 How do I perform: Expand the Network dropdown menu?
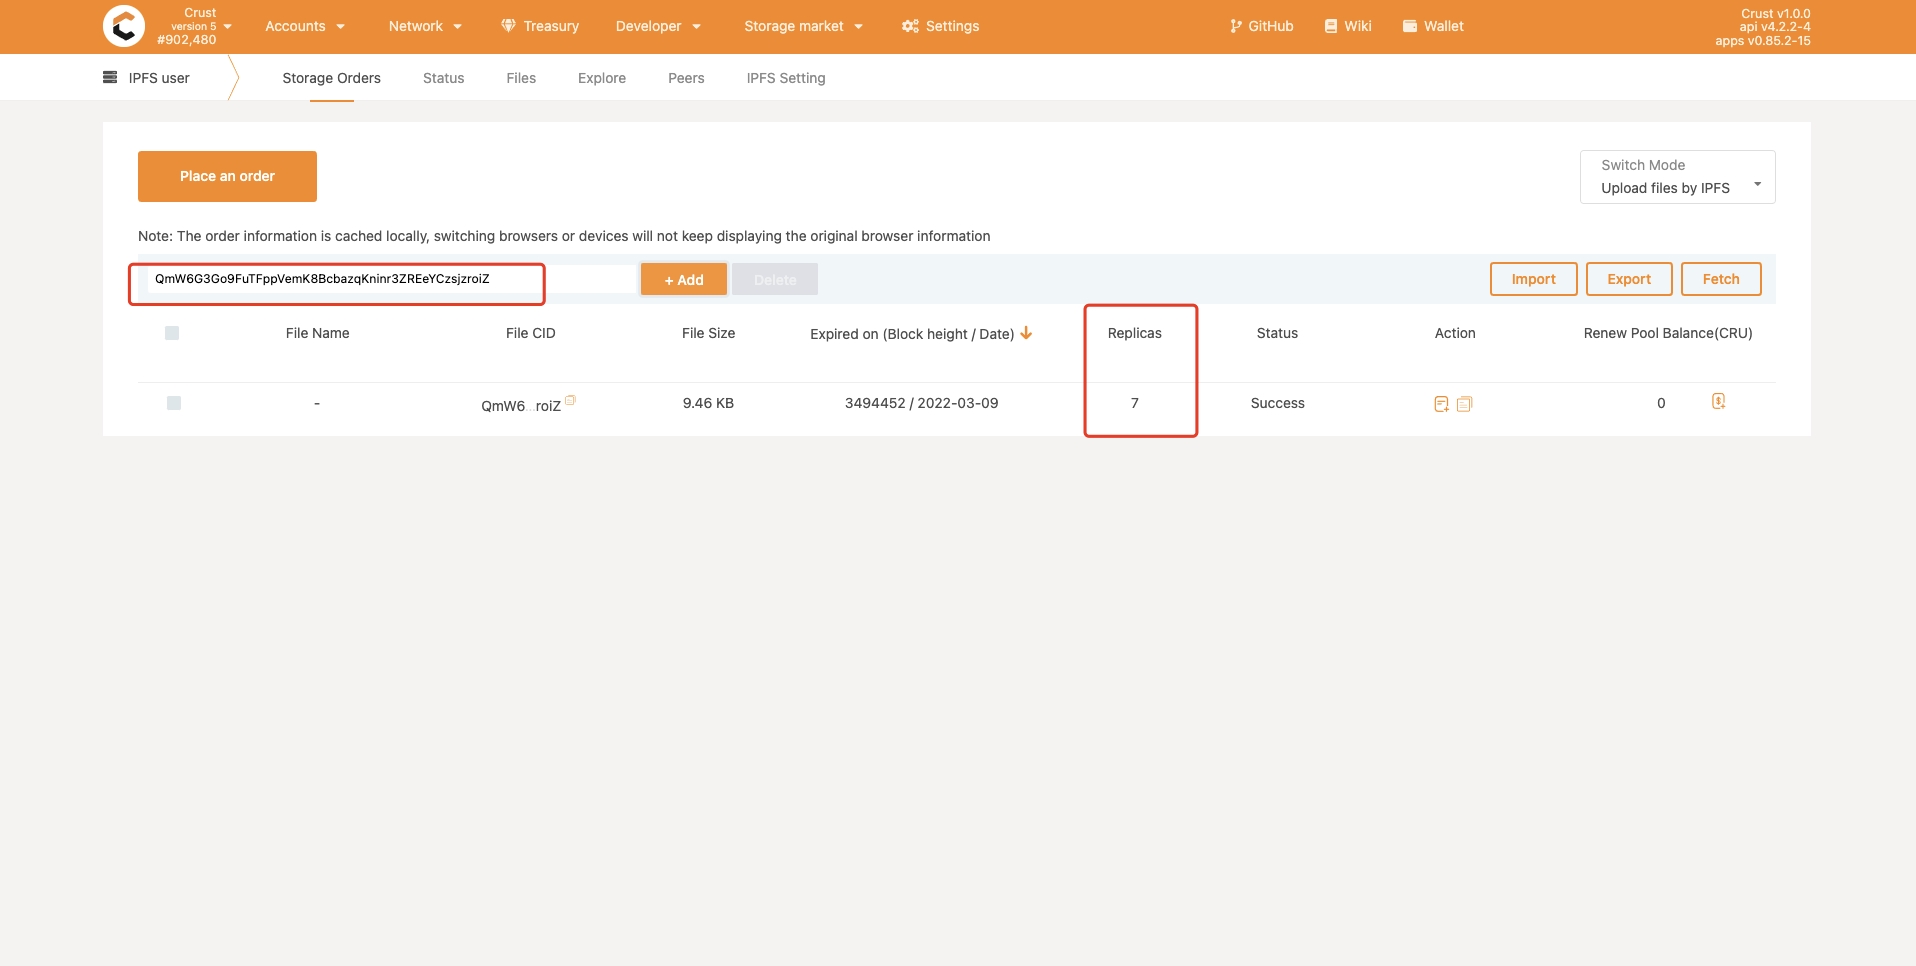pyautogui.click(x=424, y=26)
